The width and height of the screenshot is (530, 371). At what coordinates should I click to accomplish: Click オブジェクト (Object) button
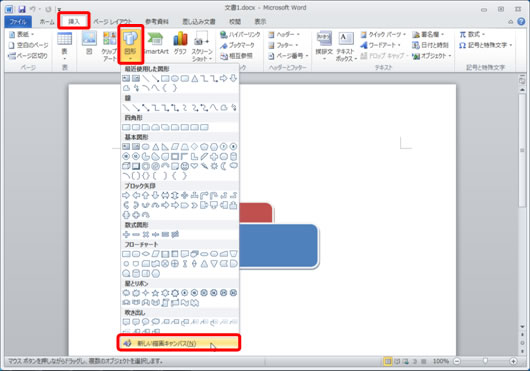(x=432, y=56)
